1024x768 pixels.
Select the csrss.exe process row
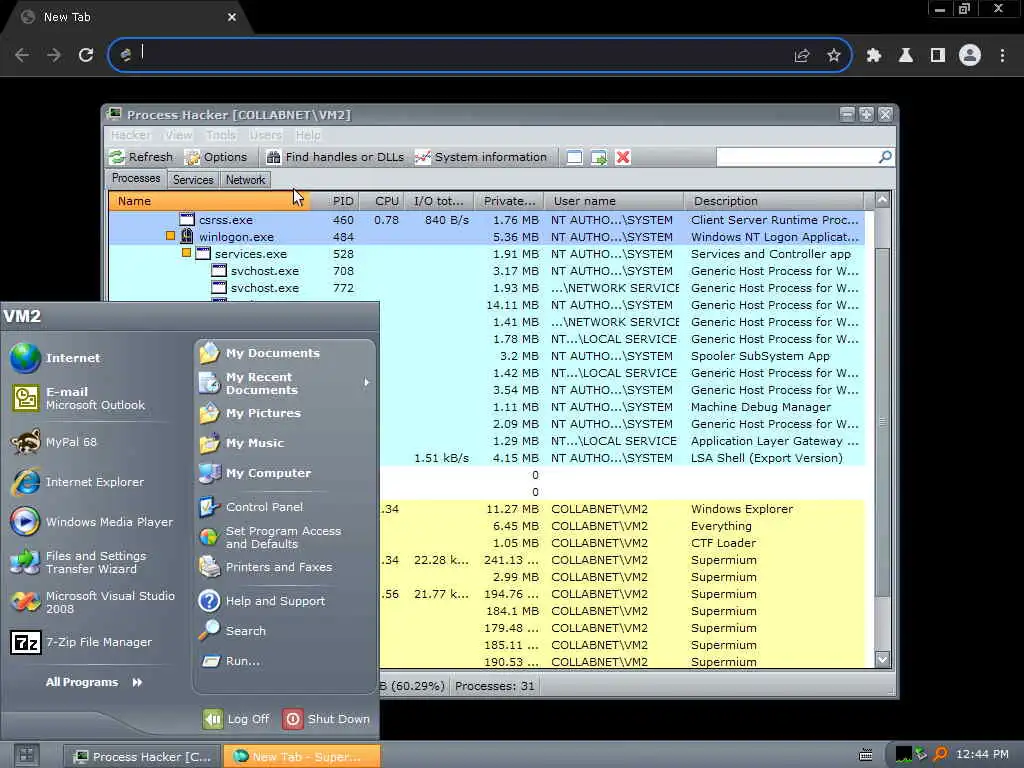(x=487, y=220)
